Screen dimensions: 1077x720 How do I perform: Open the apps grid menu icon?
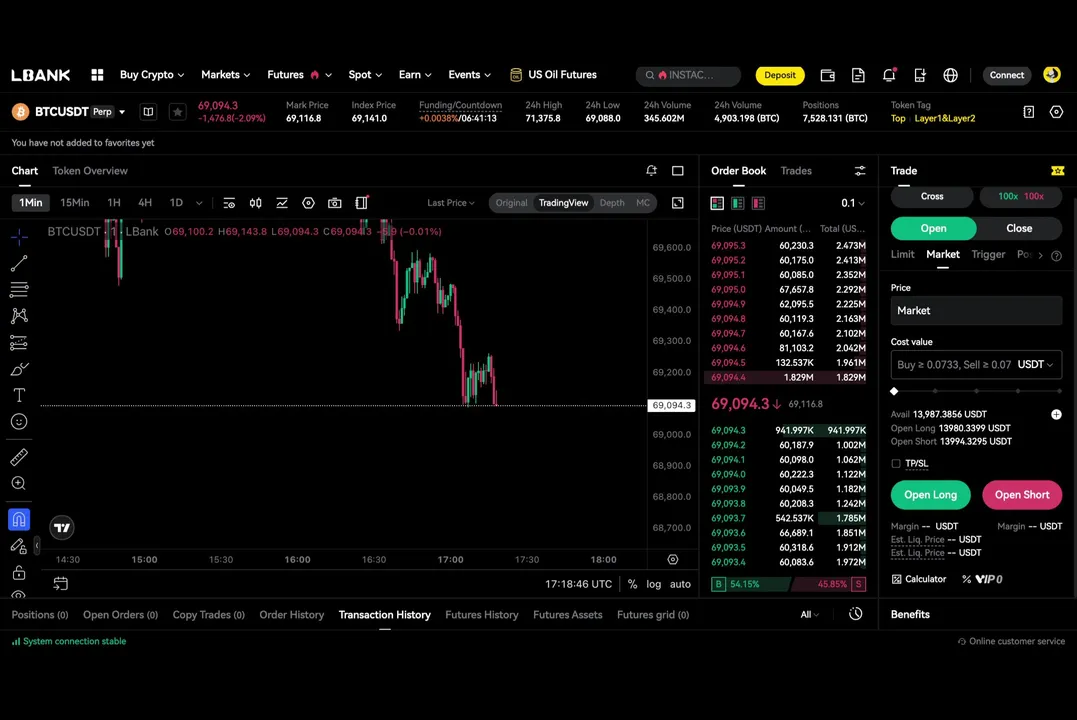tap(97, 75)
